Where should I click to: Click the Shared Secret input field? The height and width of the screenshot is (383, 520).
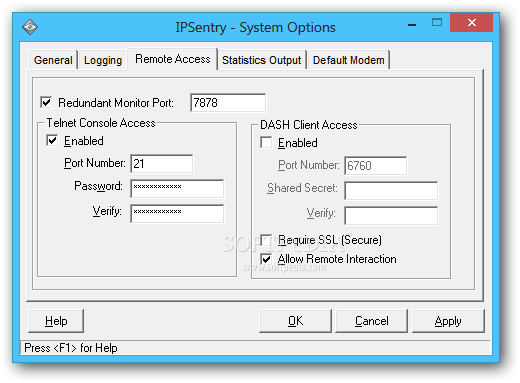pos(391,191)
